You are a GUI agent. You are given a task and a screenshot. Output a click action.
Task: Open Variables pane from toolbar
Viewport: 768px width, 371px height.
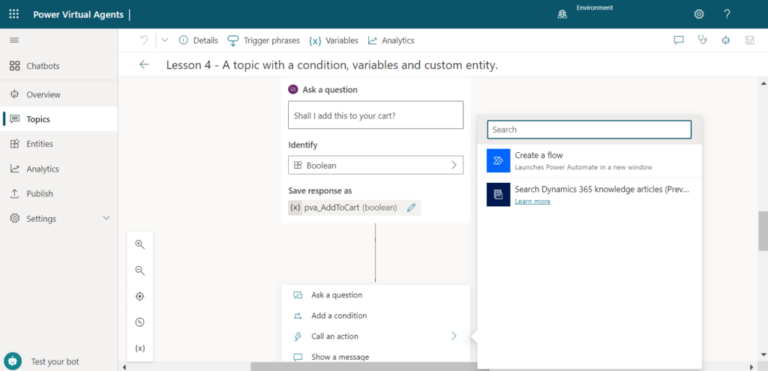coord(333,41)
